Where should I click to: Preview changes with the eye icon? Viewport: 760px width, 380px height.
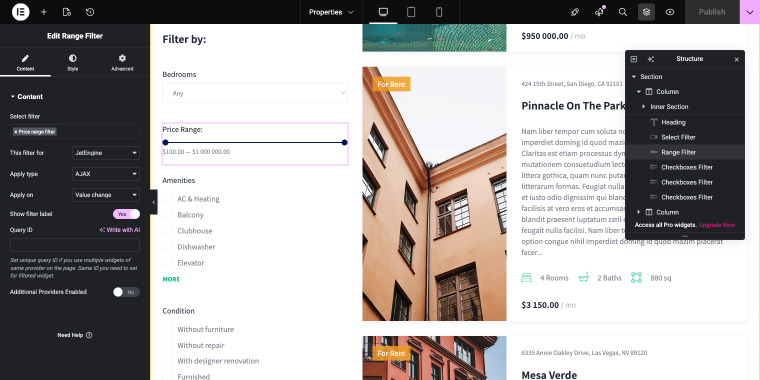tap(670, 12)
